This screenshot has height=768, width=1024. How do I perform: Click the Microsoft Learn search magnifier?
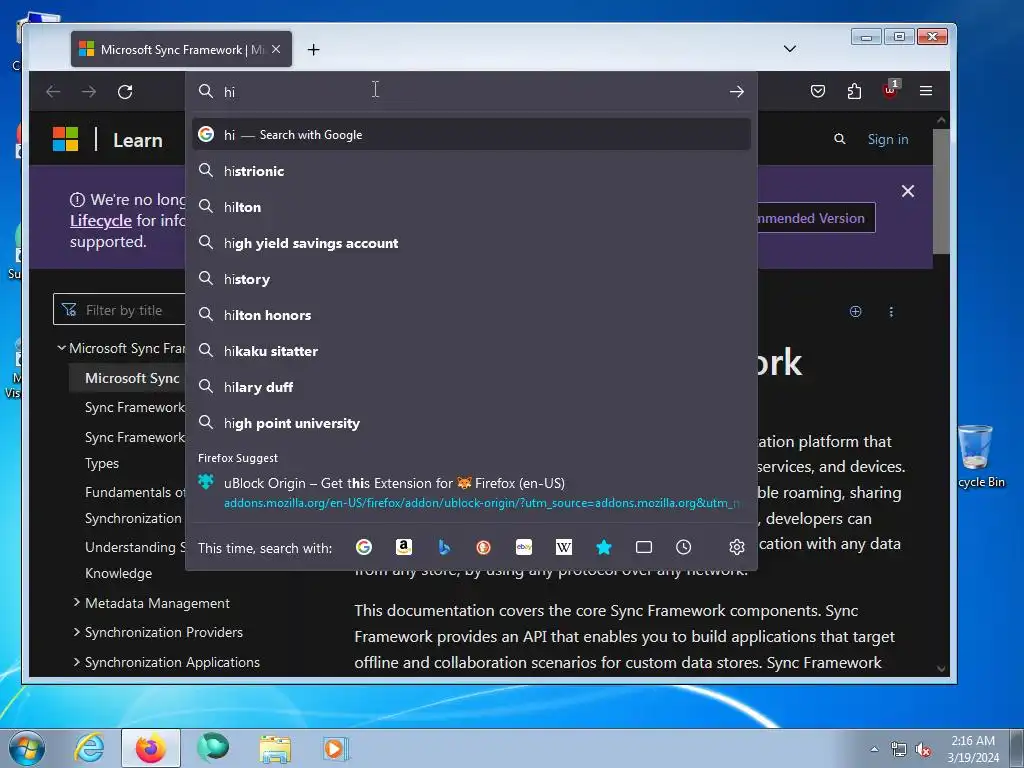coord(840,139)
